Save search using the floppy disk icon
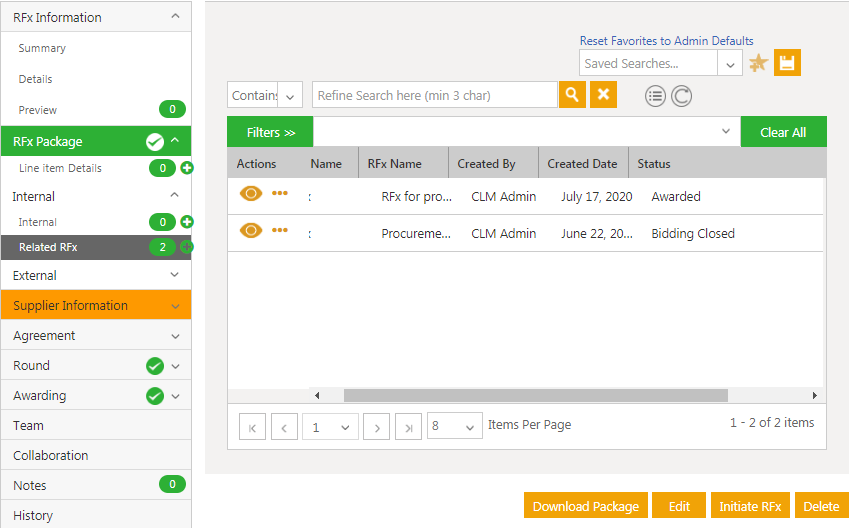Image resolution: width=853 pixels, height=528 pixels. [787, 63]
